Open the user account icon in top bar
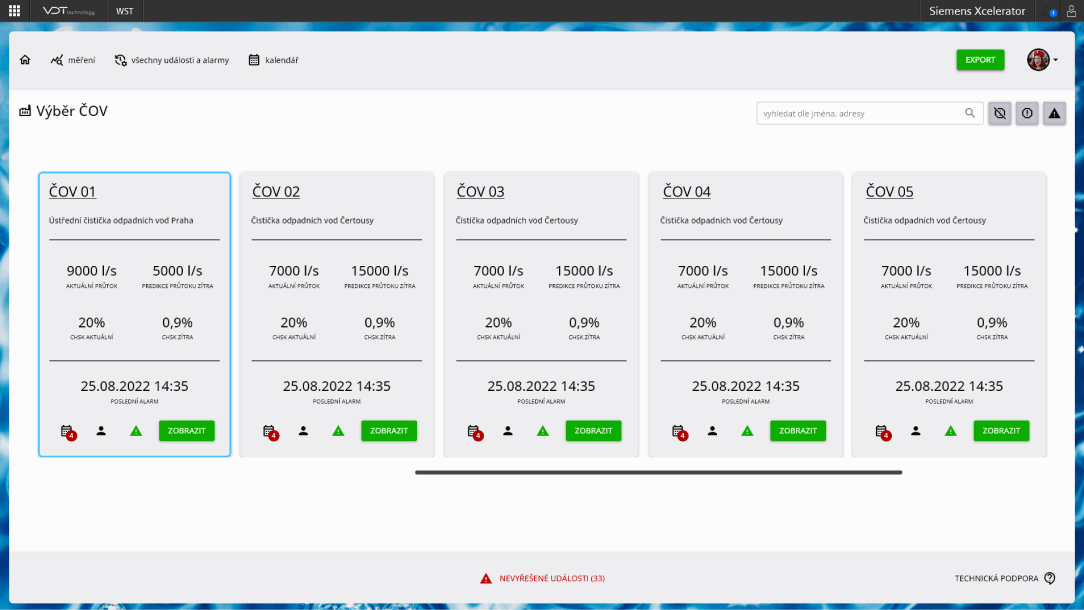The width and height of the screenshot is (1084, 610). coord(1072,11)
